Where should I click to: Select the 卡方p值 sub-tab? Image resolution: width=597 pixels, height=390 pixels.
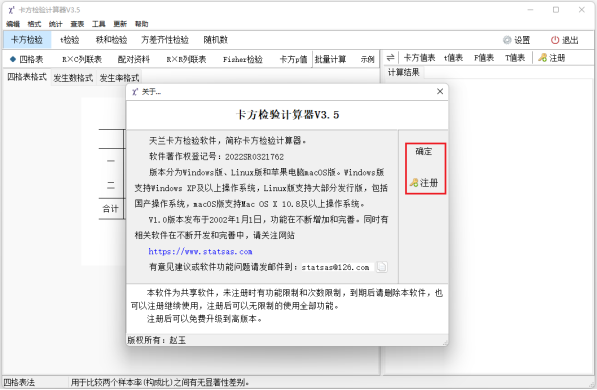pyautogui.click(x=293, y=59)
